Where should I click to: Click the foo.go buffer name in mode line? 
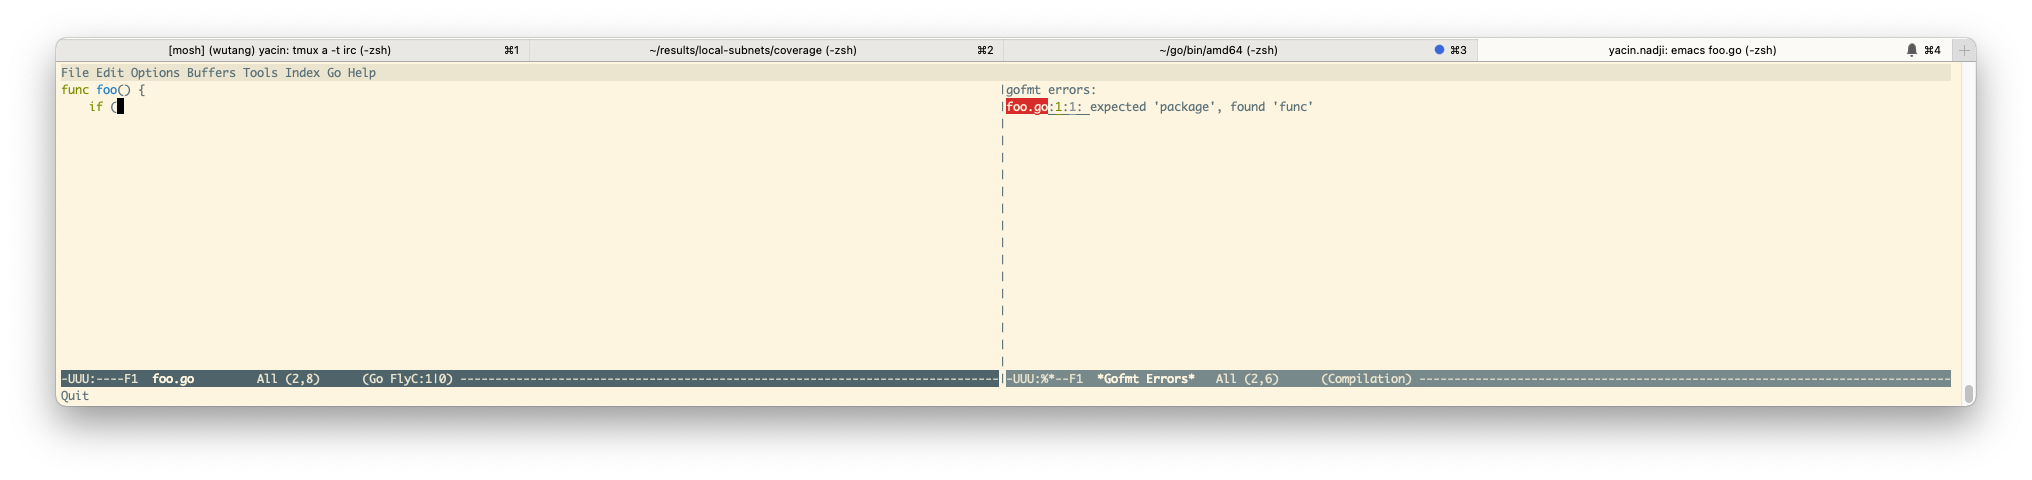click(173, 379)
